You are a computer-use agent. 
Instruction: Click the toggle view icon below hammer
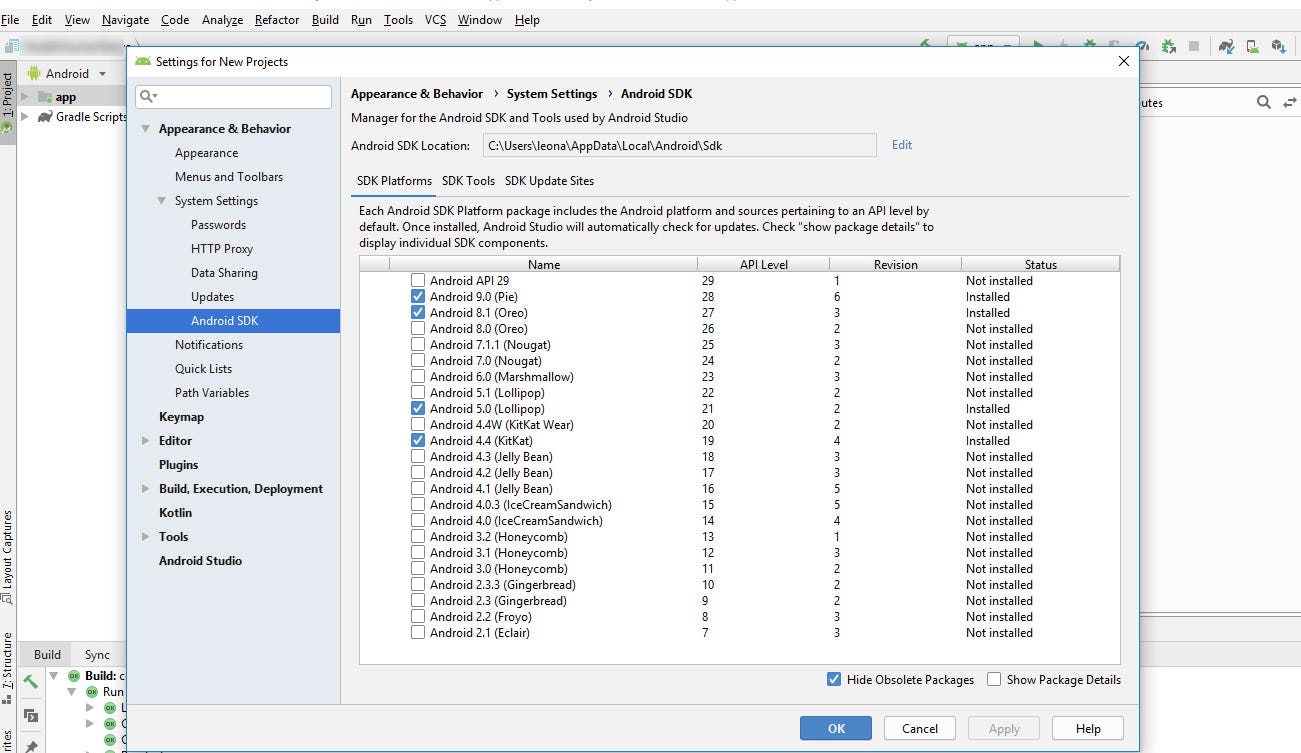30,715
